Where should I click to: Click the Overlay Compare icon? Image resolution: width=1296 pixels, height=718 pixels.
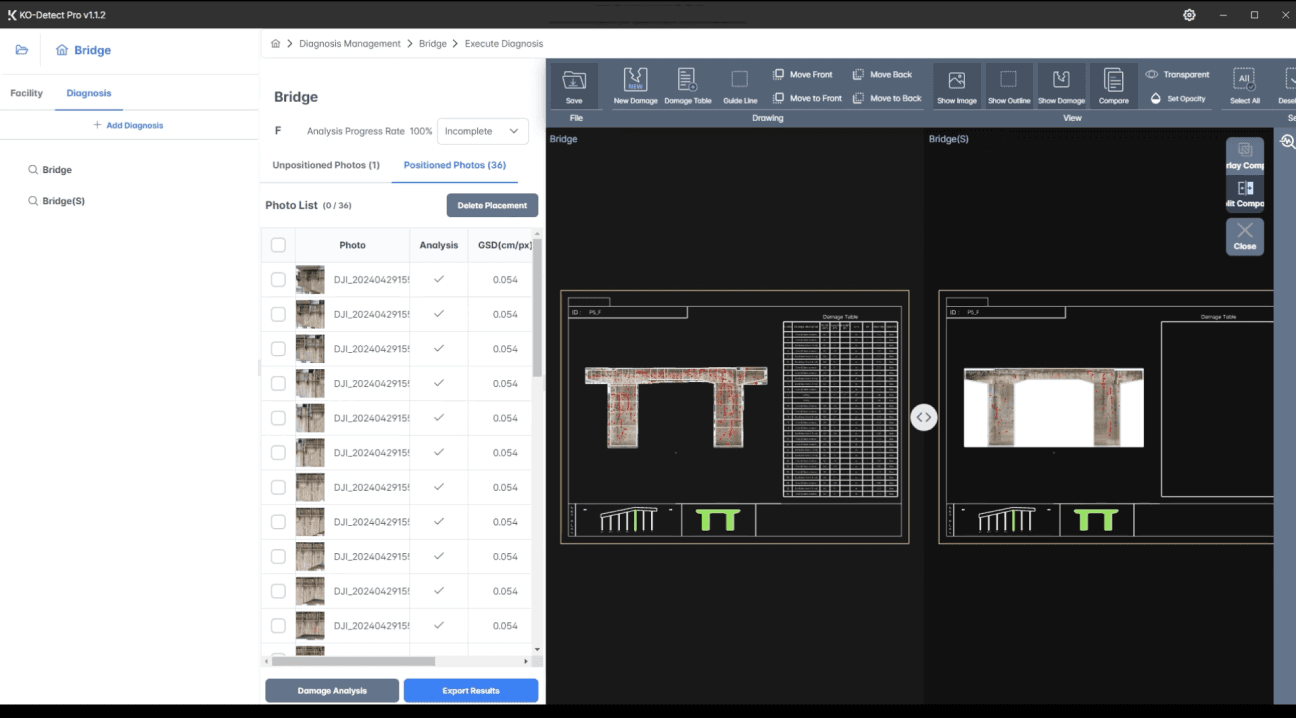pos(1245,155)
